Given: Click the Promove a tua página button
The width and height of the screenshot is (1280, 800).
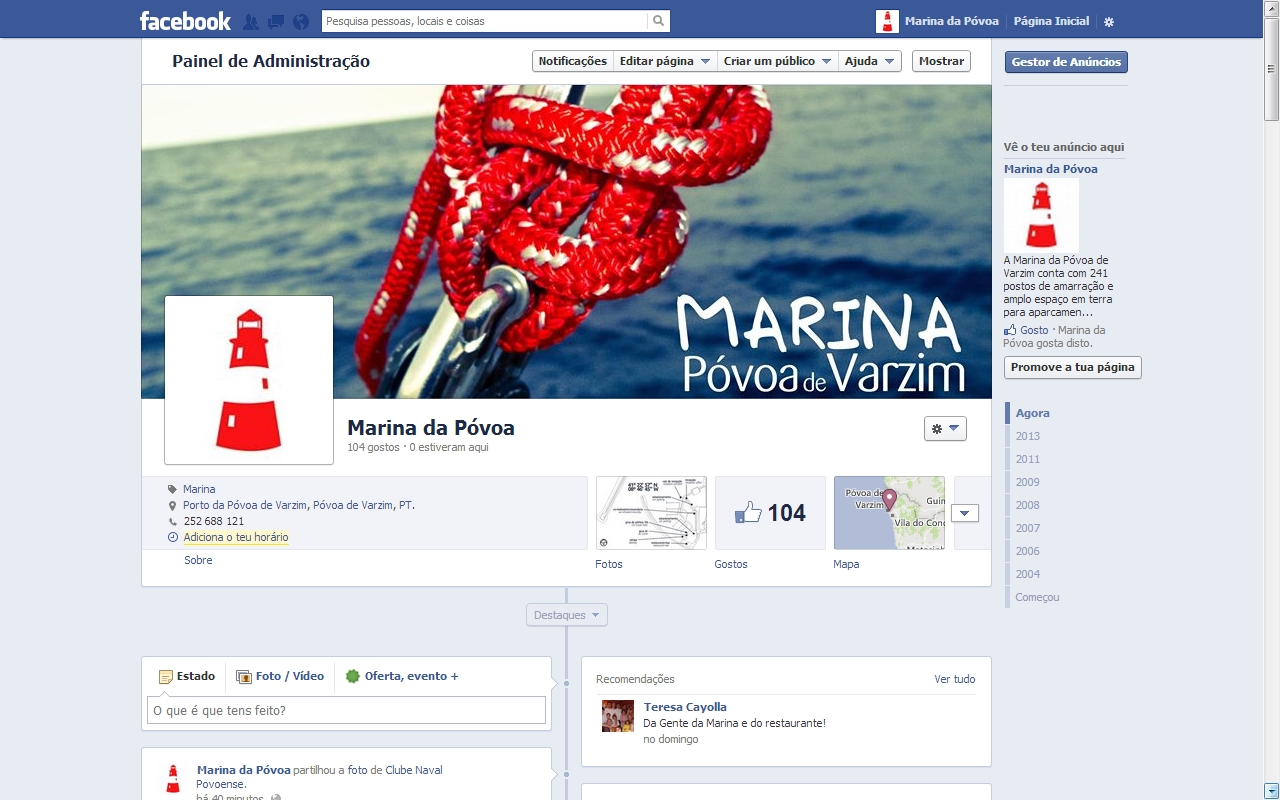Looking at the screenshot, I should coord(1072,367).
